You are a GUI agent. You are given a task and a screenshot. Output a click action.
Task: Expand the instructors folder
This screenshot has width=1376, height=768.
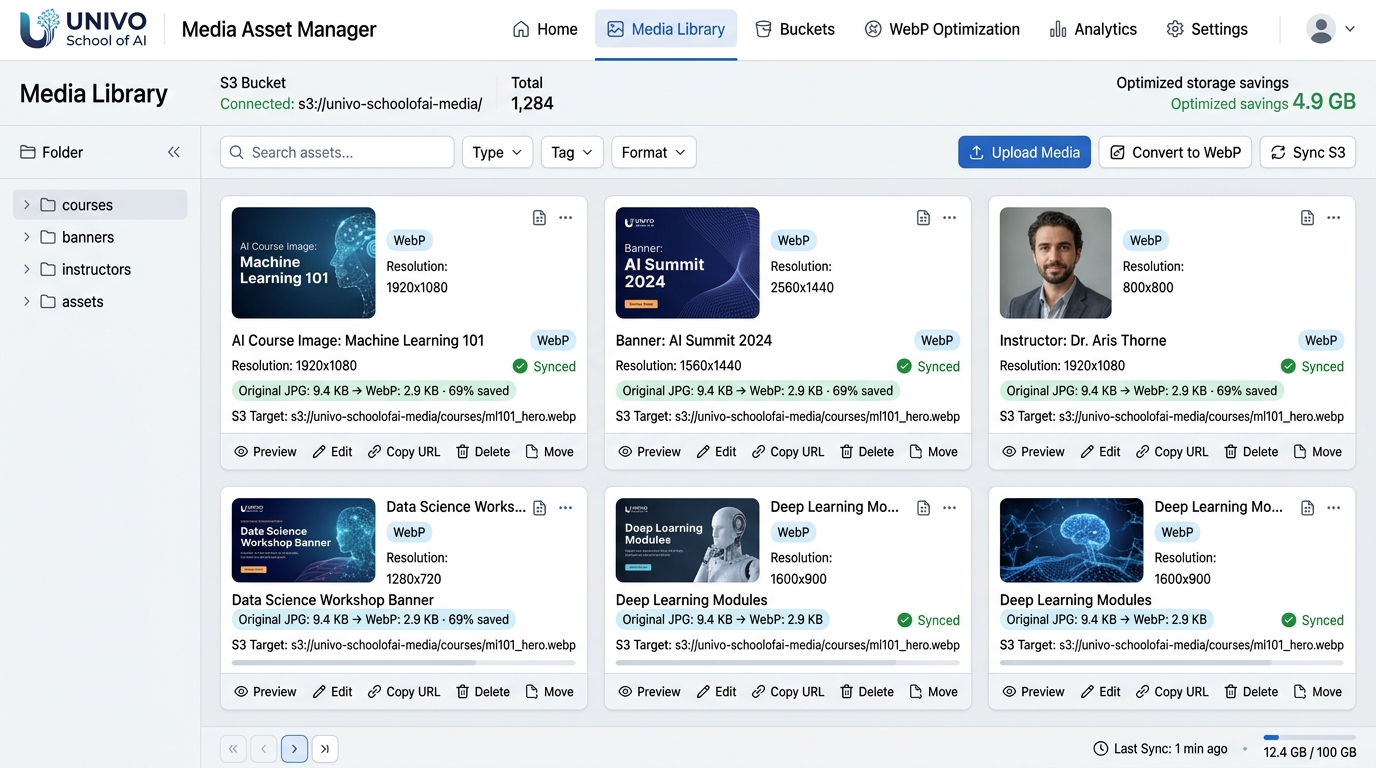[x=26, y=269]
